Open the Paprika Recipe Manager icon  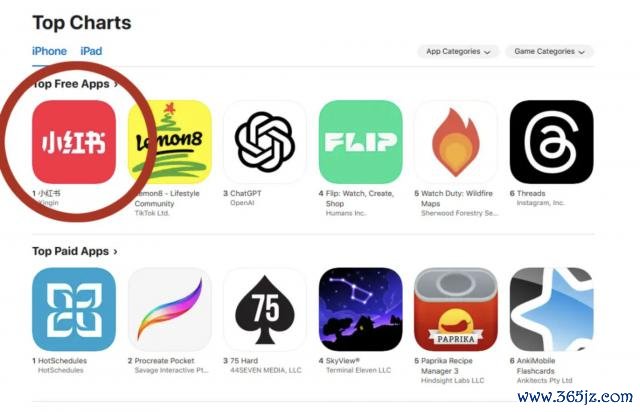456,310
